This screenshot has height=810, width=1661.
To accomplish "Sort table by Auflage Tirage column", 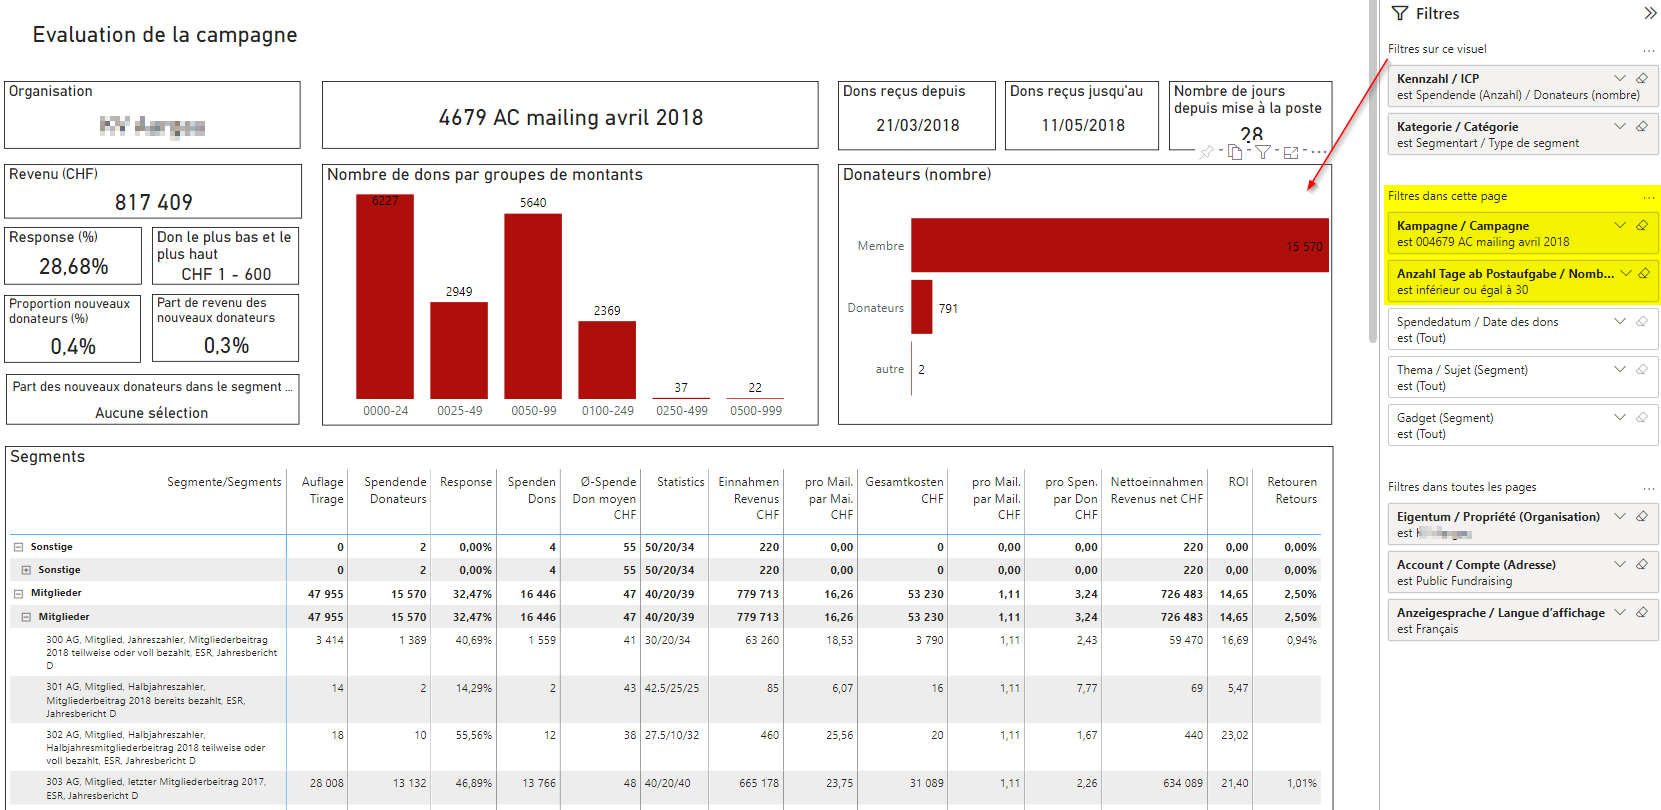I will [322, 490].
